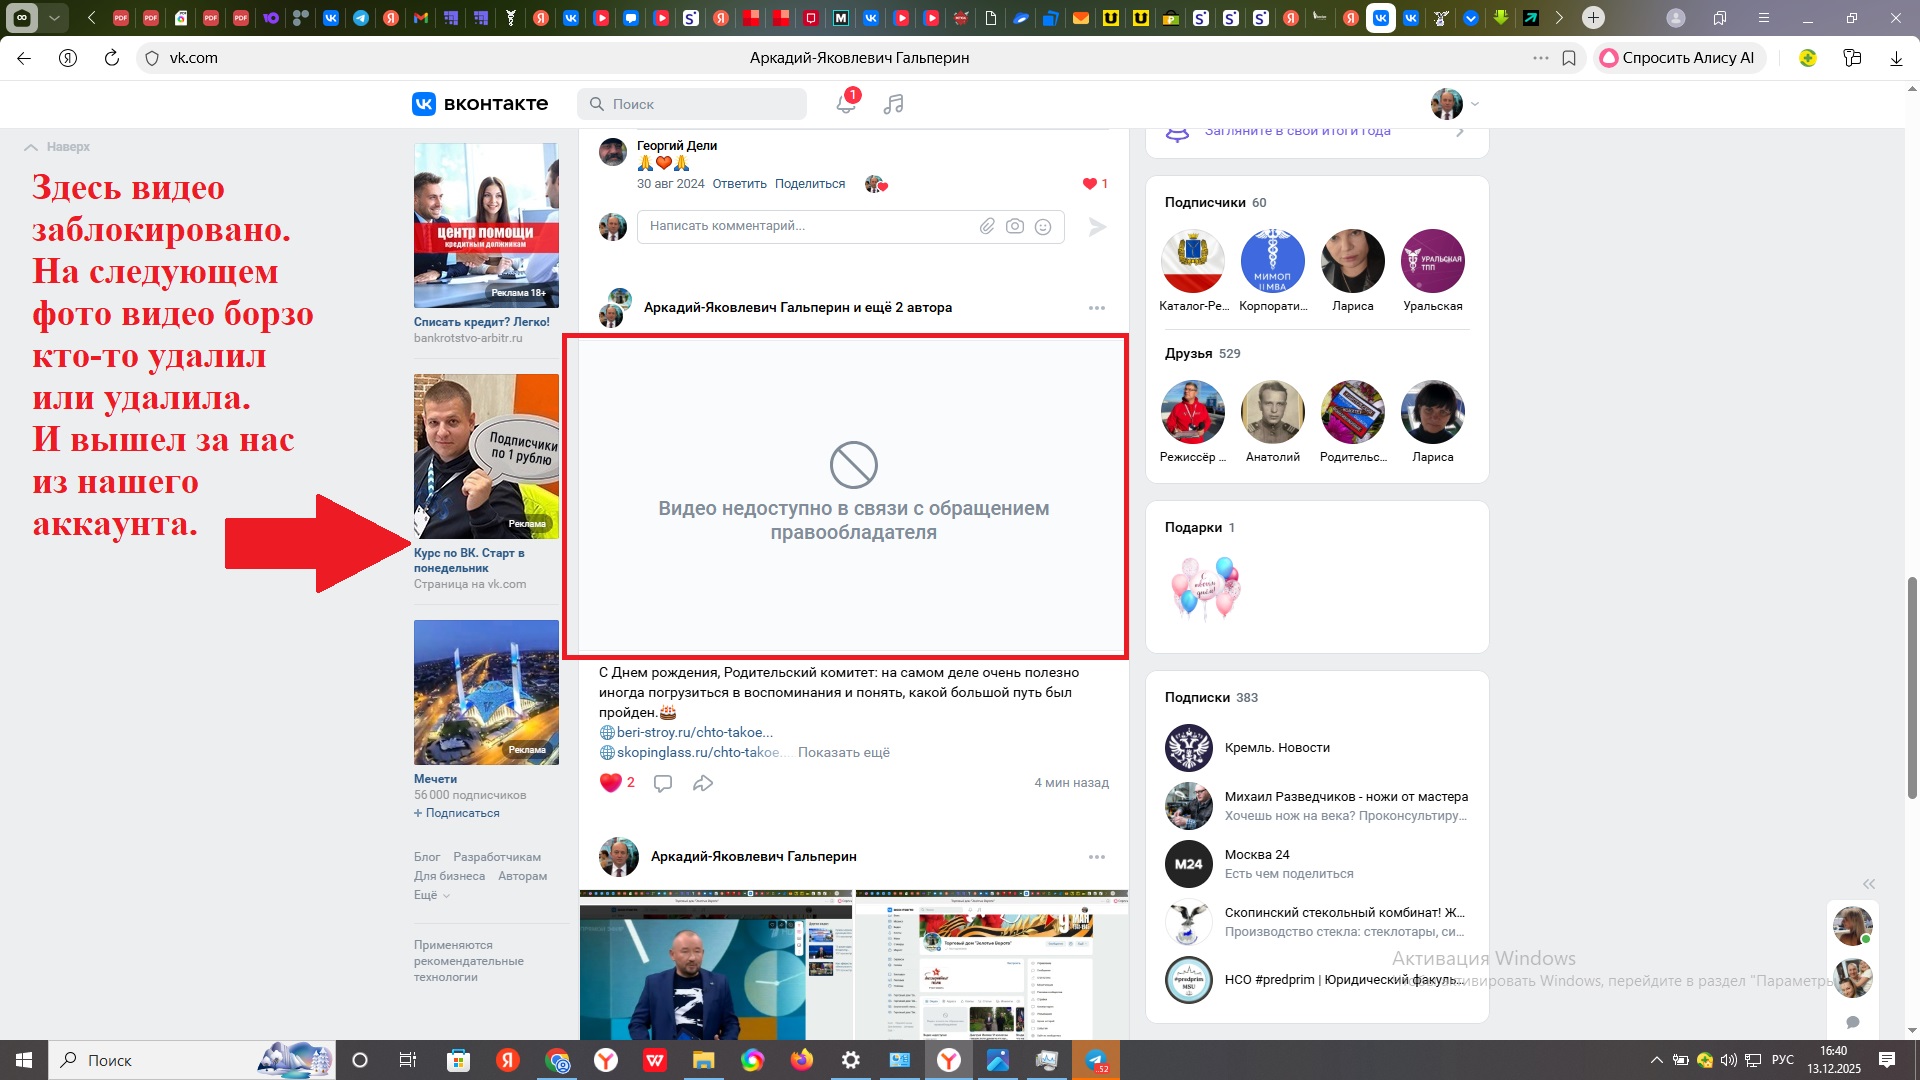Click the comment icon under the birthday post

(x=662, y=783)
